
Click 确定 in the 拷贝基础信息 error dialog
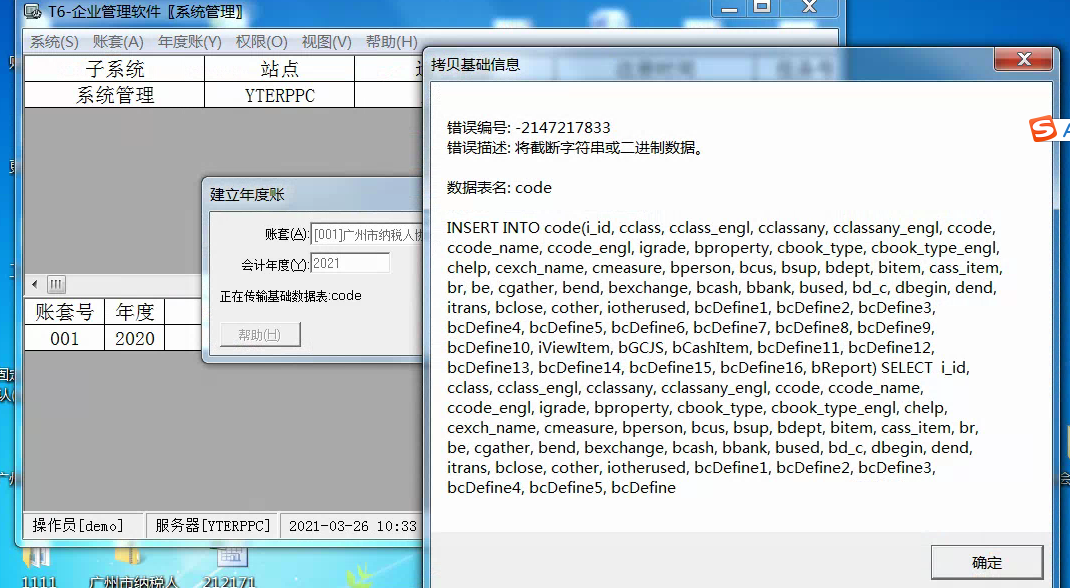(987, 563)
